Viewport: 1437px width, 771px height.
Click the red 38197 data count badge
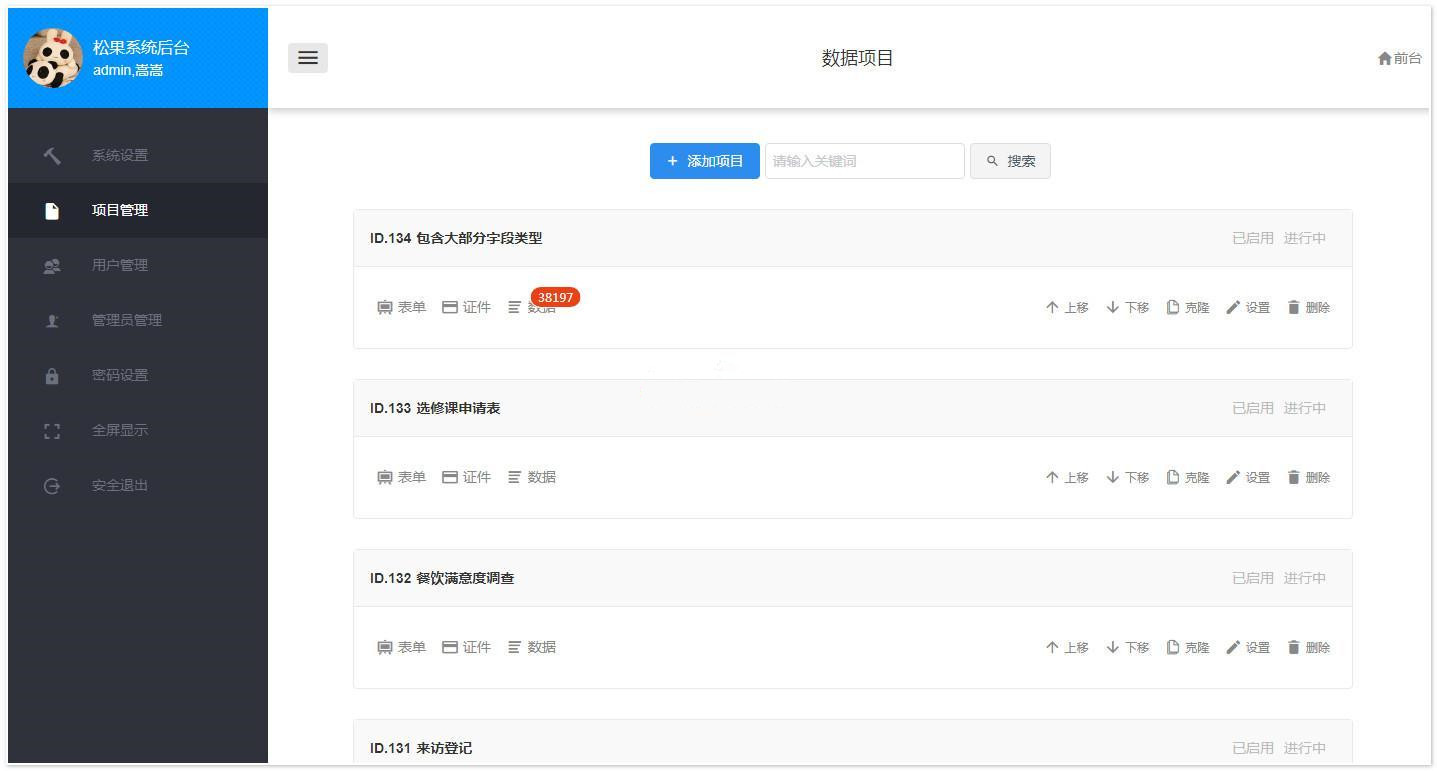point(555,297)
